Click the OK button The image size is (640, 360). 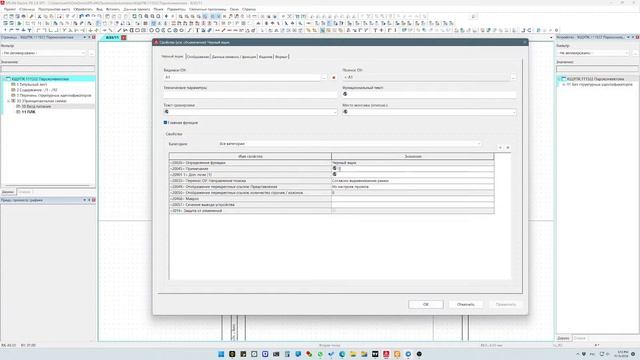tap(426, 304)
